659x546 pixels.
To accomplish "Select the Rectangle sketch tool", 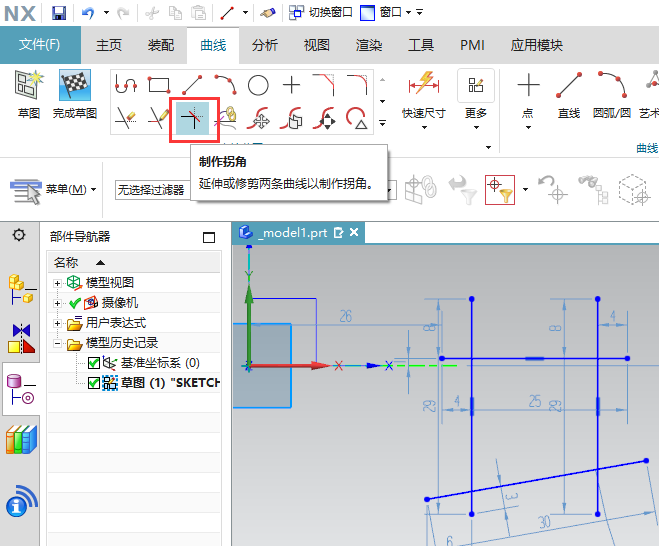I will 159,85.
